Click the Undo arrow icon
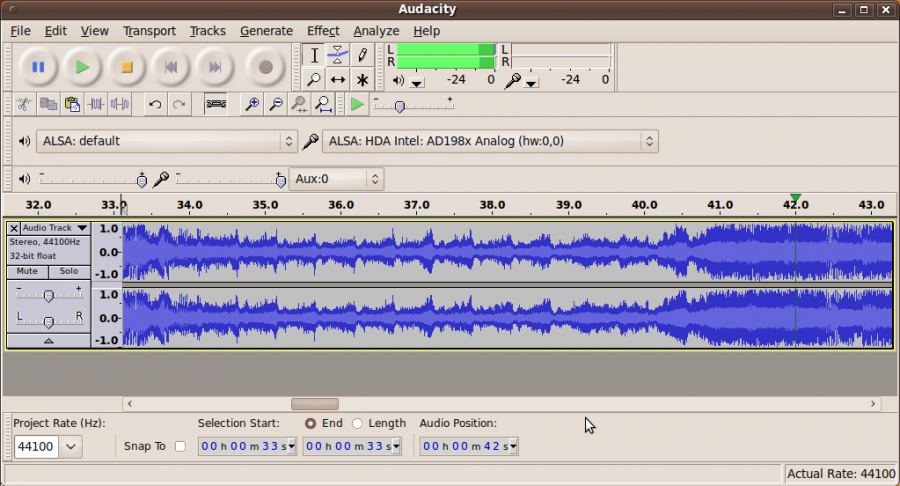The height and width of the screenshot is (486, 900). [x=154, y=104]
